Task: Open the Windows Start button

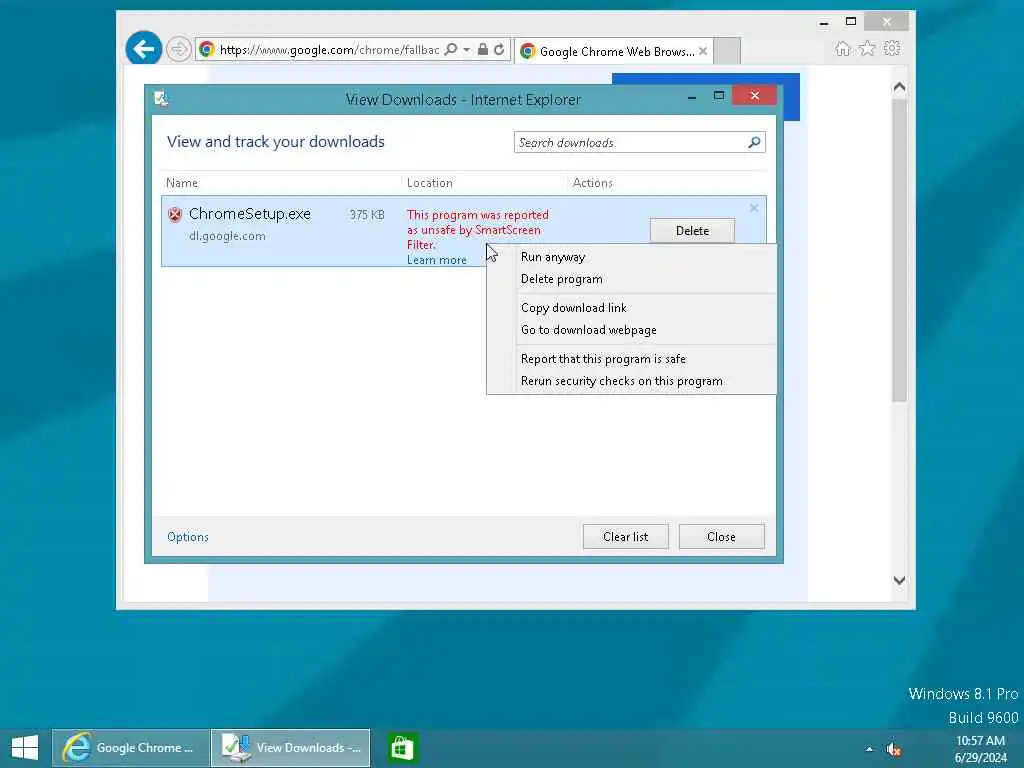Action: pyautogui.click(x=25, y=748)
